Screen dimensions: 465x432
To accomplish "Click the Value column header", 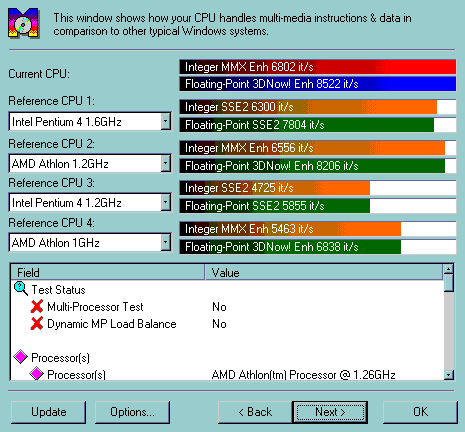I will tap(324, 272).
